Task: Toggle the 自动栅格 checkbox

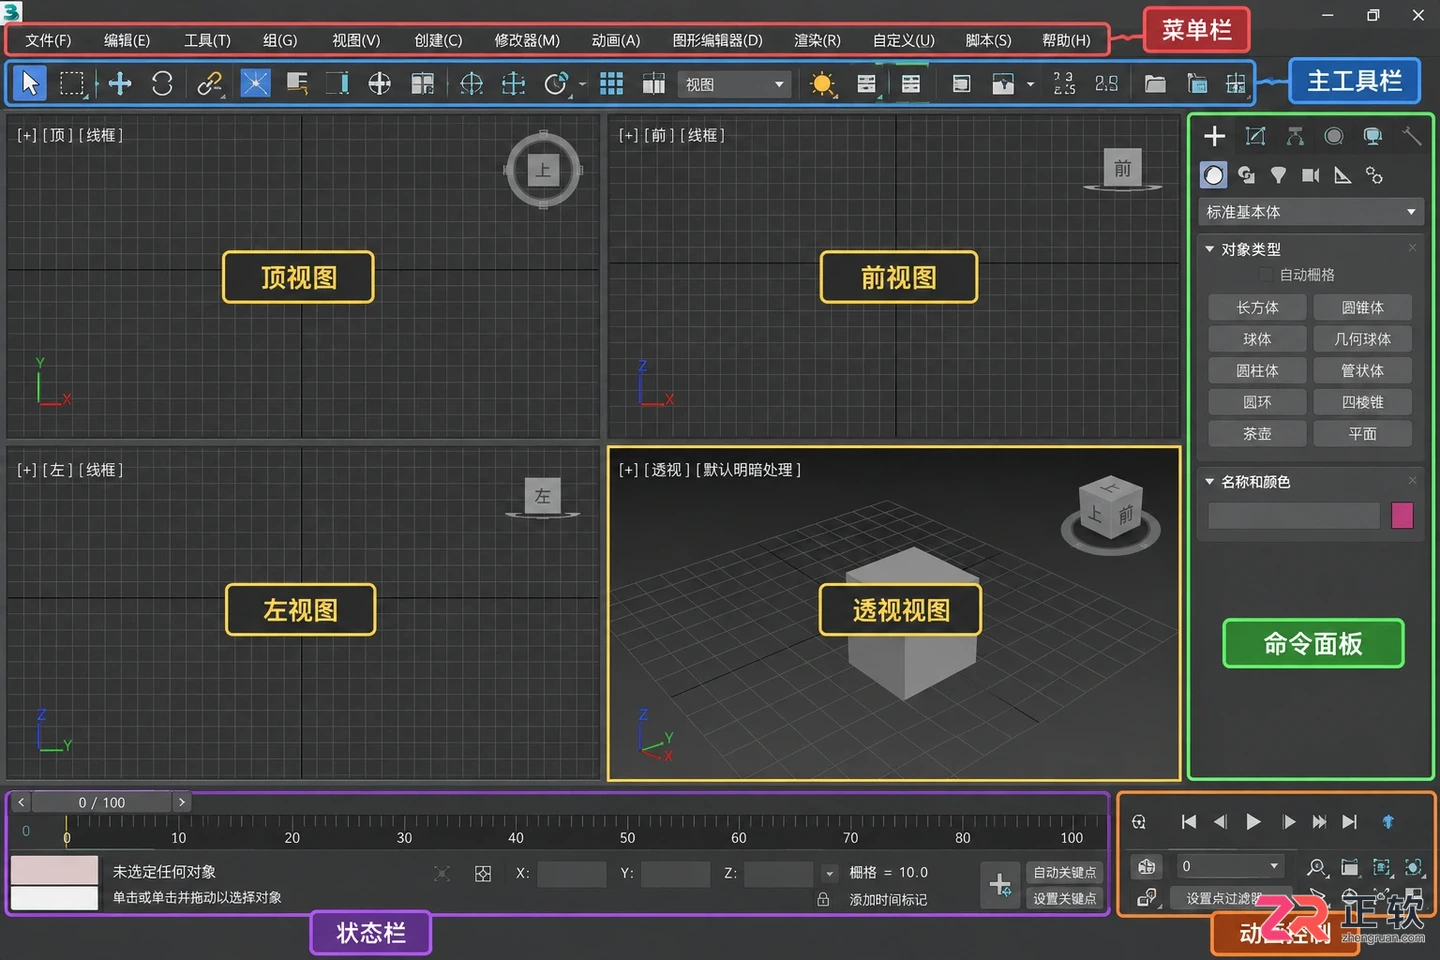Action: point(1267,275)
